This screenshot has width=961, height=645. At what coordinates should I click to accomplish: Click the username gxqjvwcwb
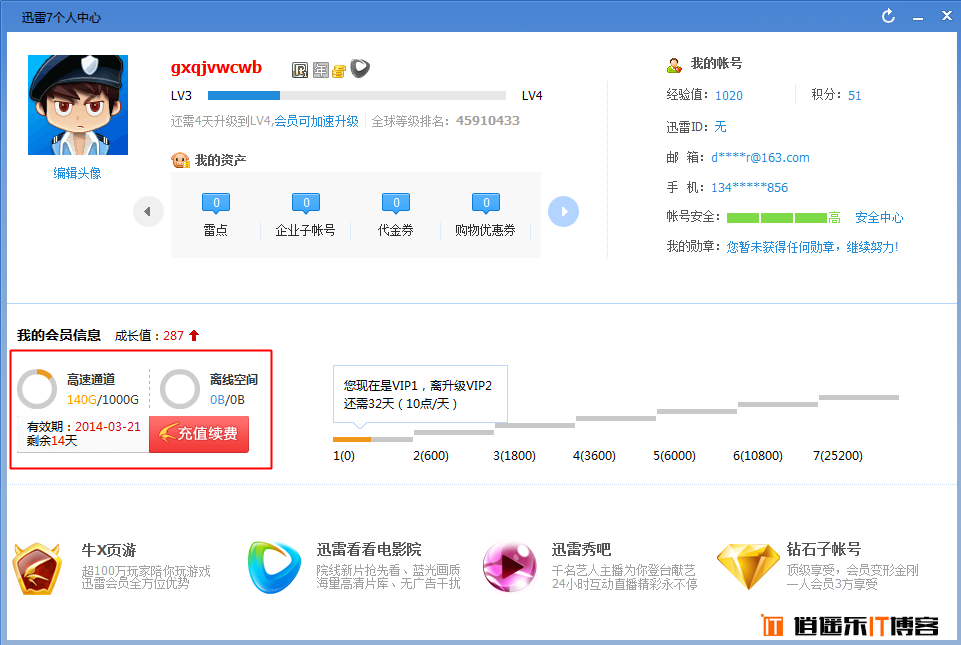[216, 67]
